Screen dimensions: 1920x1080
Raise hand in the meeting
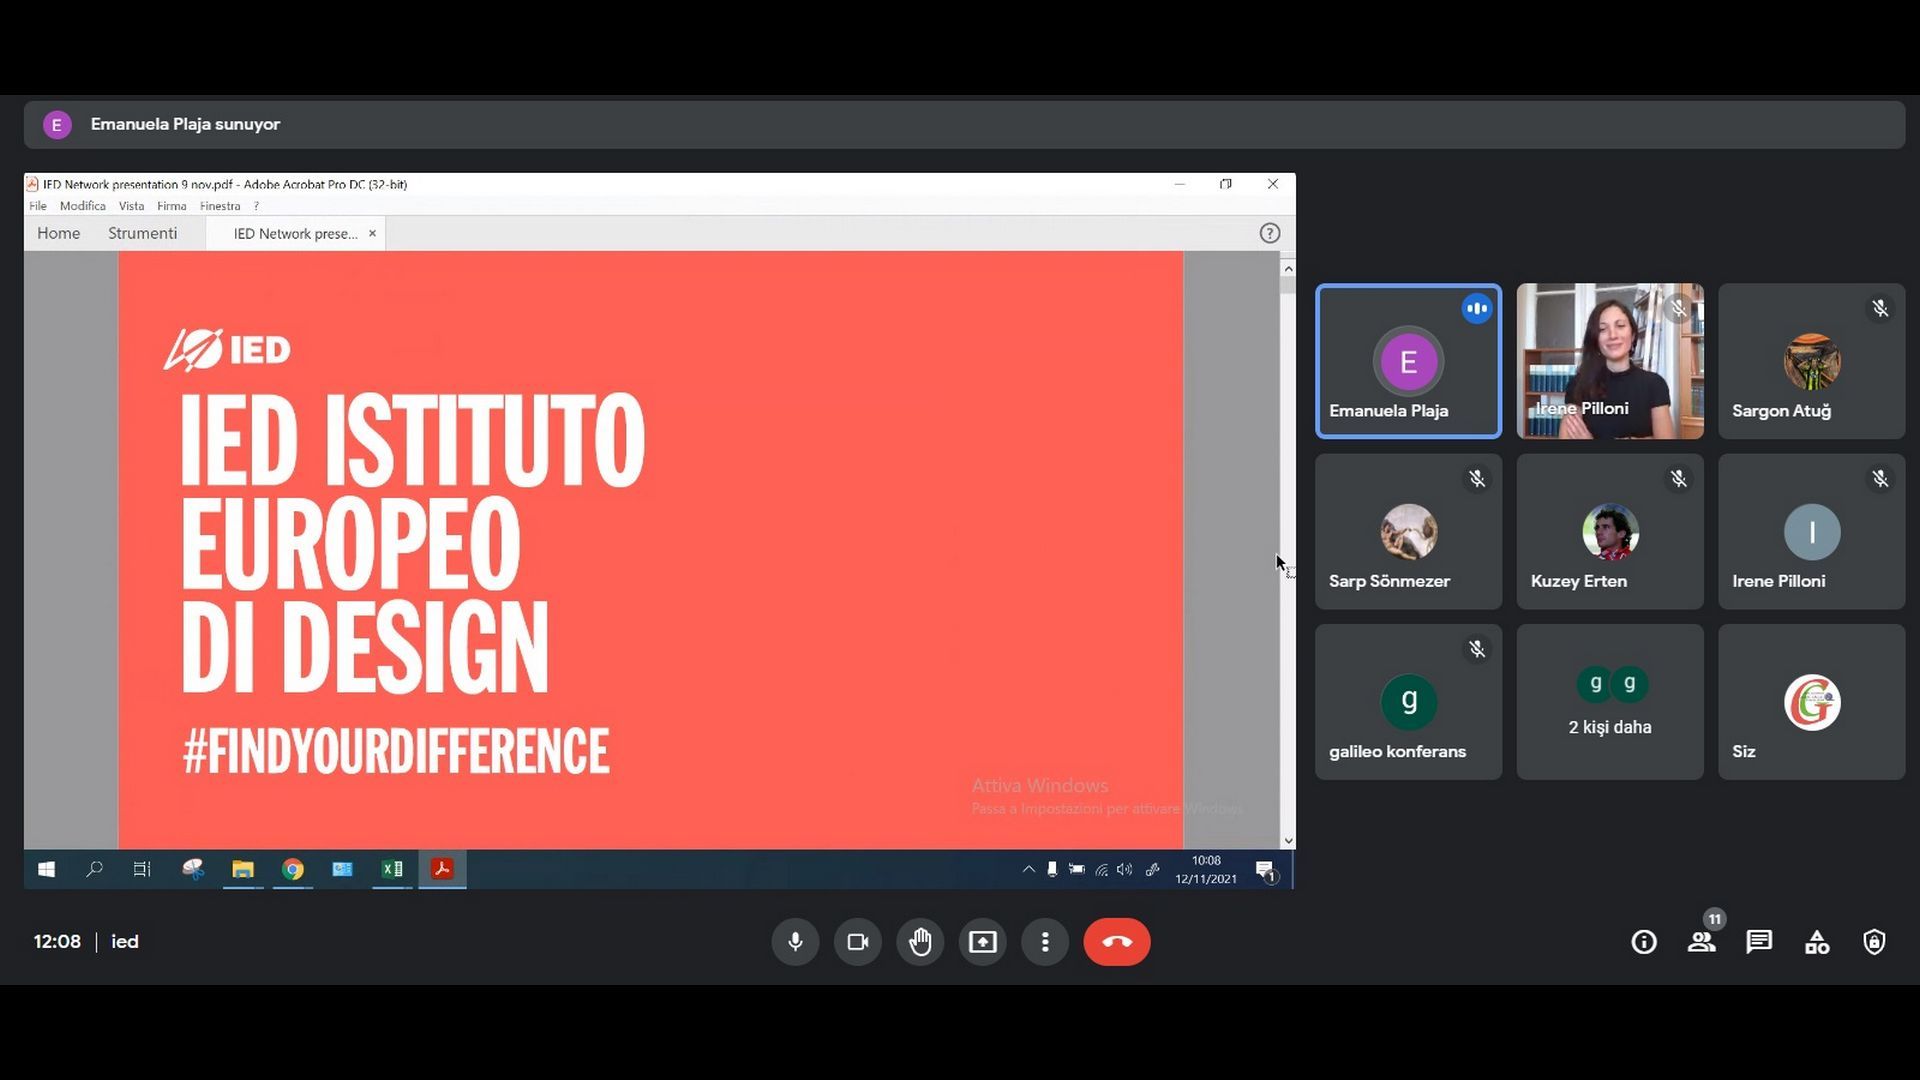click(920, 942)
